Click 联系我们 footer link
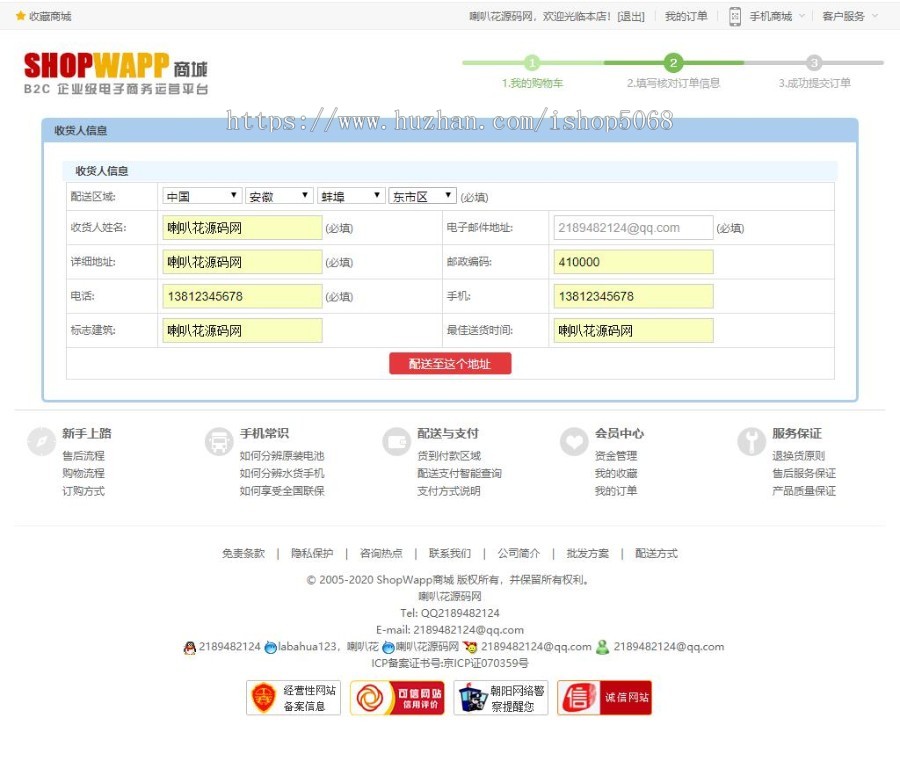Image resolution: width=900 pixels, height=776 pixels. [449, 553]
